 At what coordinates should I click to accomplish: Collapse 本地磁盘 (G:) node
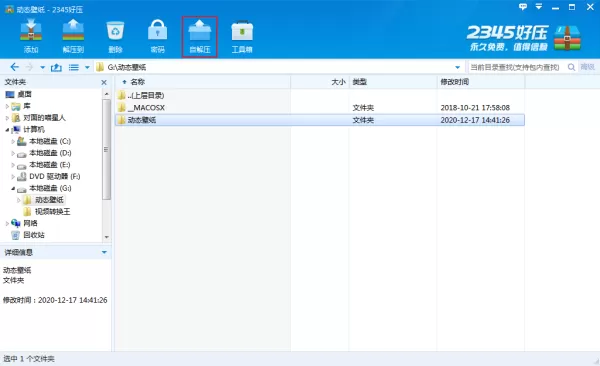click(x=13, y=188)
